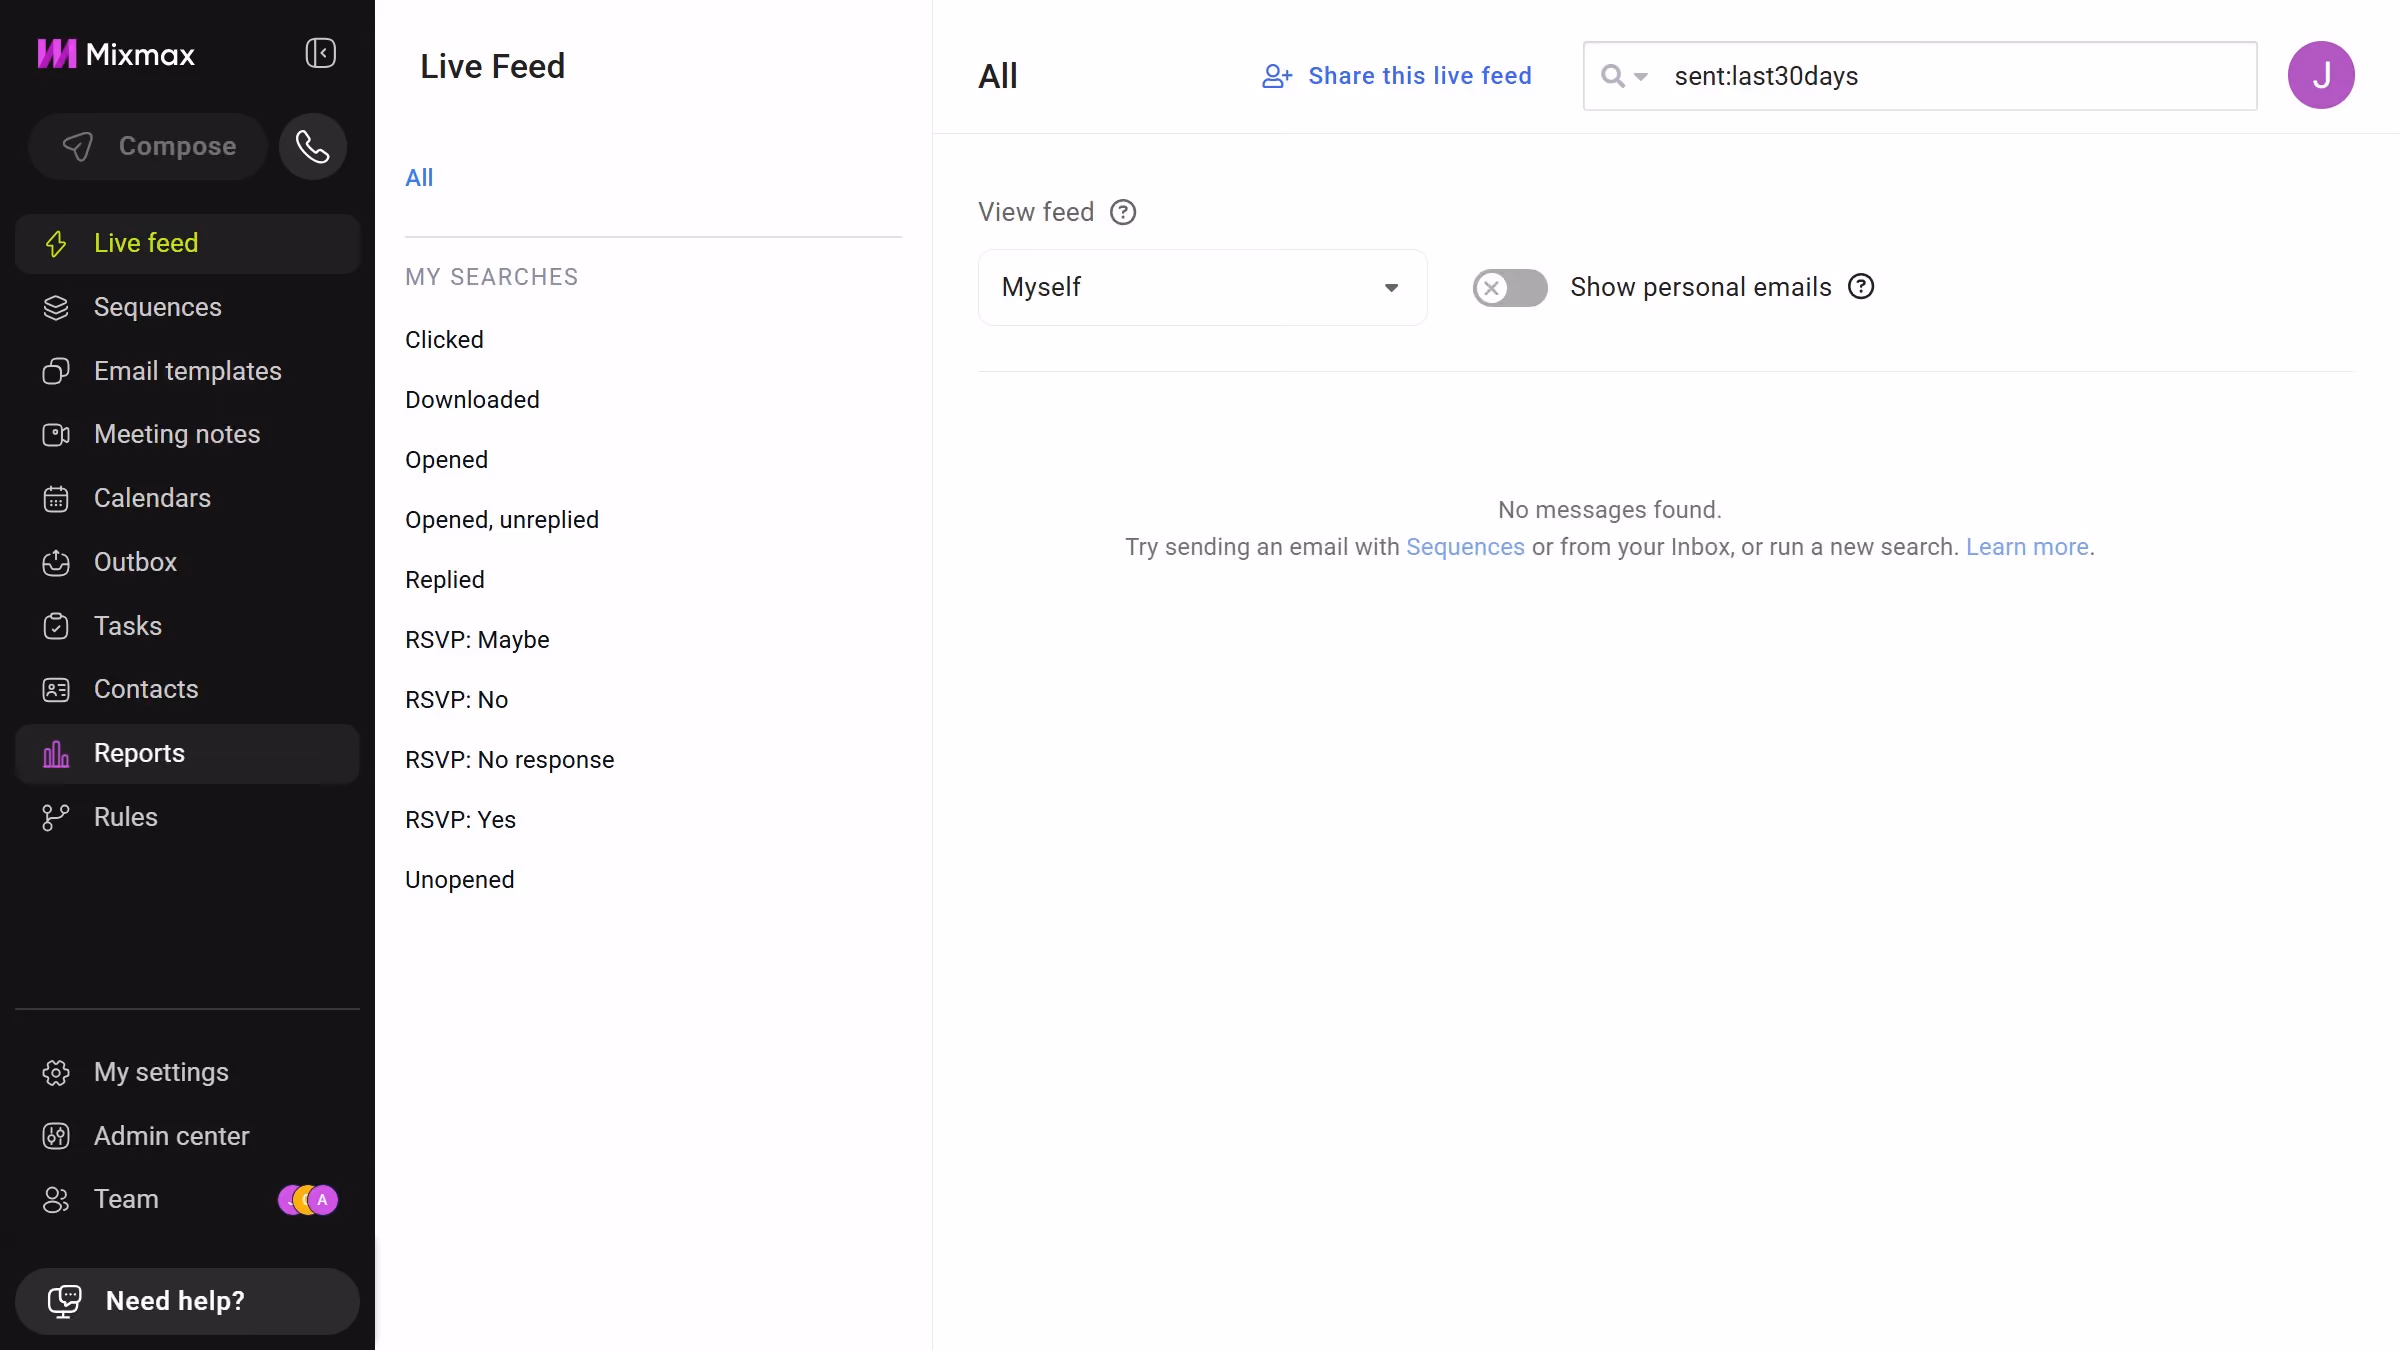This screenshot has width=2400, height=1350.
Task: Go to Outbox
Action: 187,562
